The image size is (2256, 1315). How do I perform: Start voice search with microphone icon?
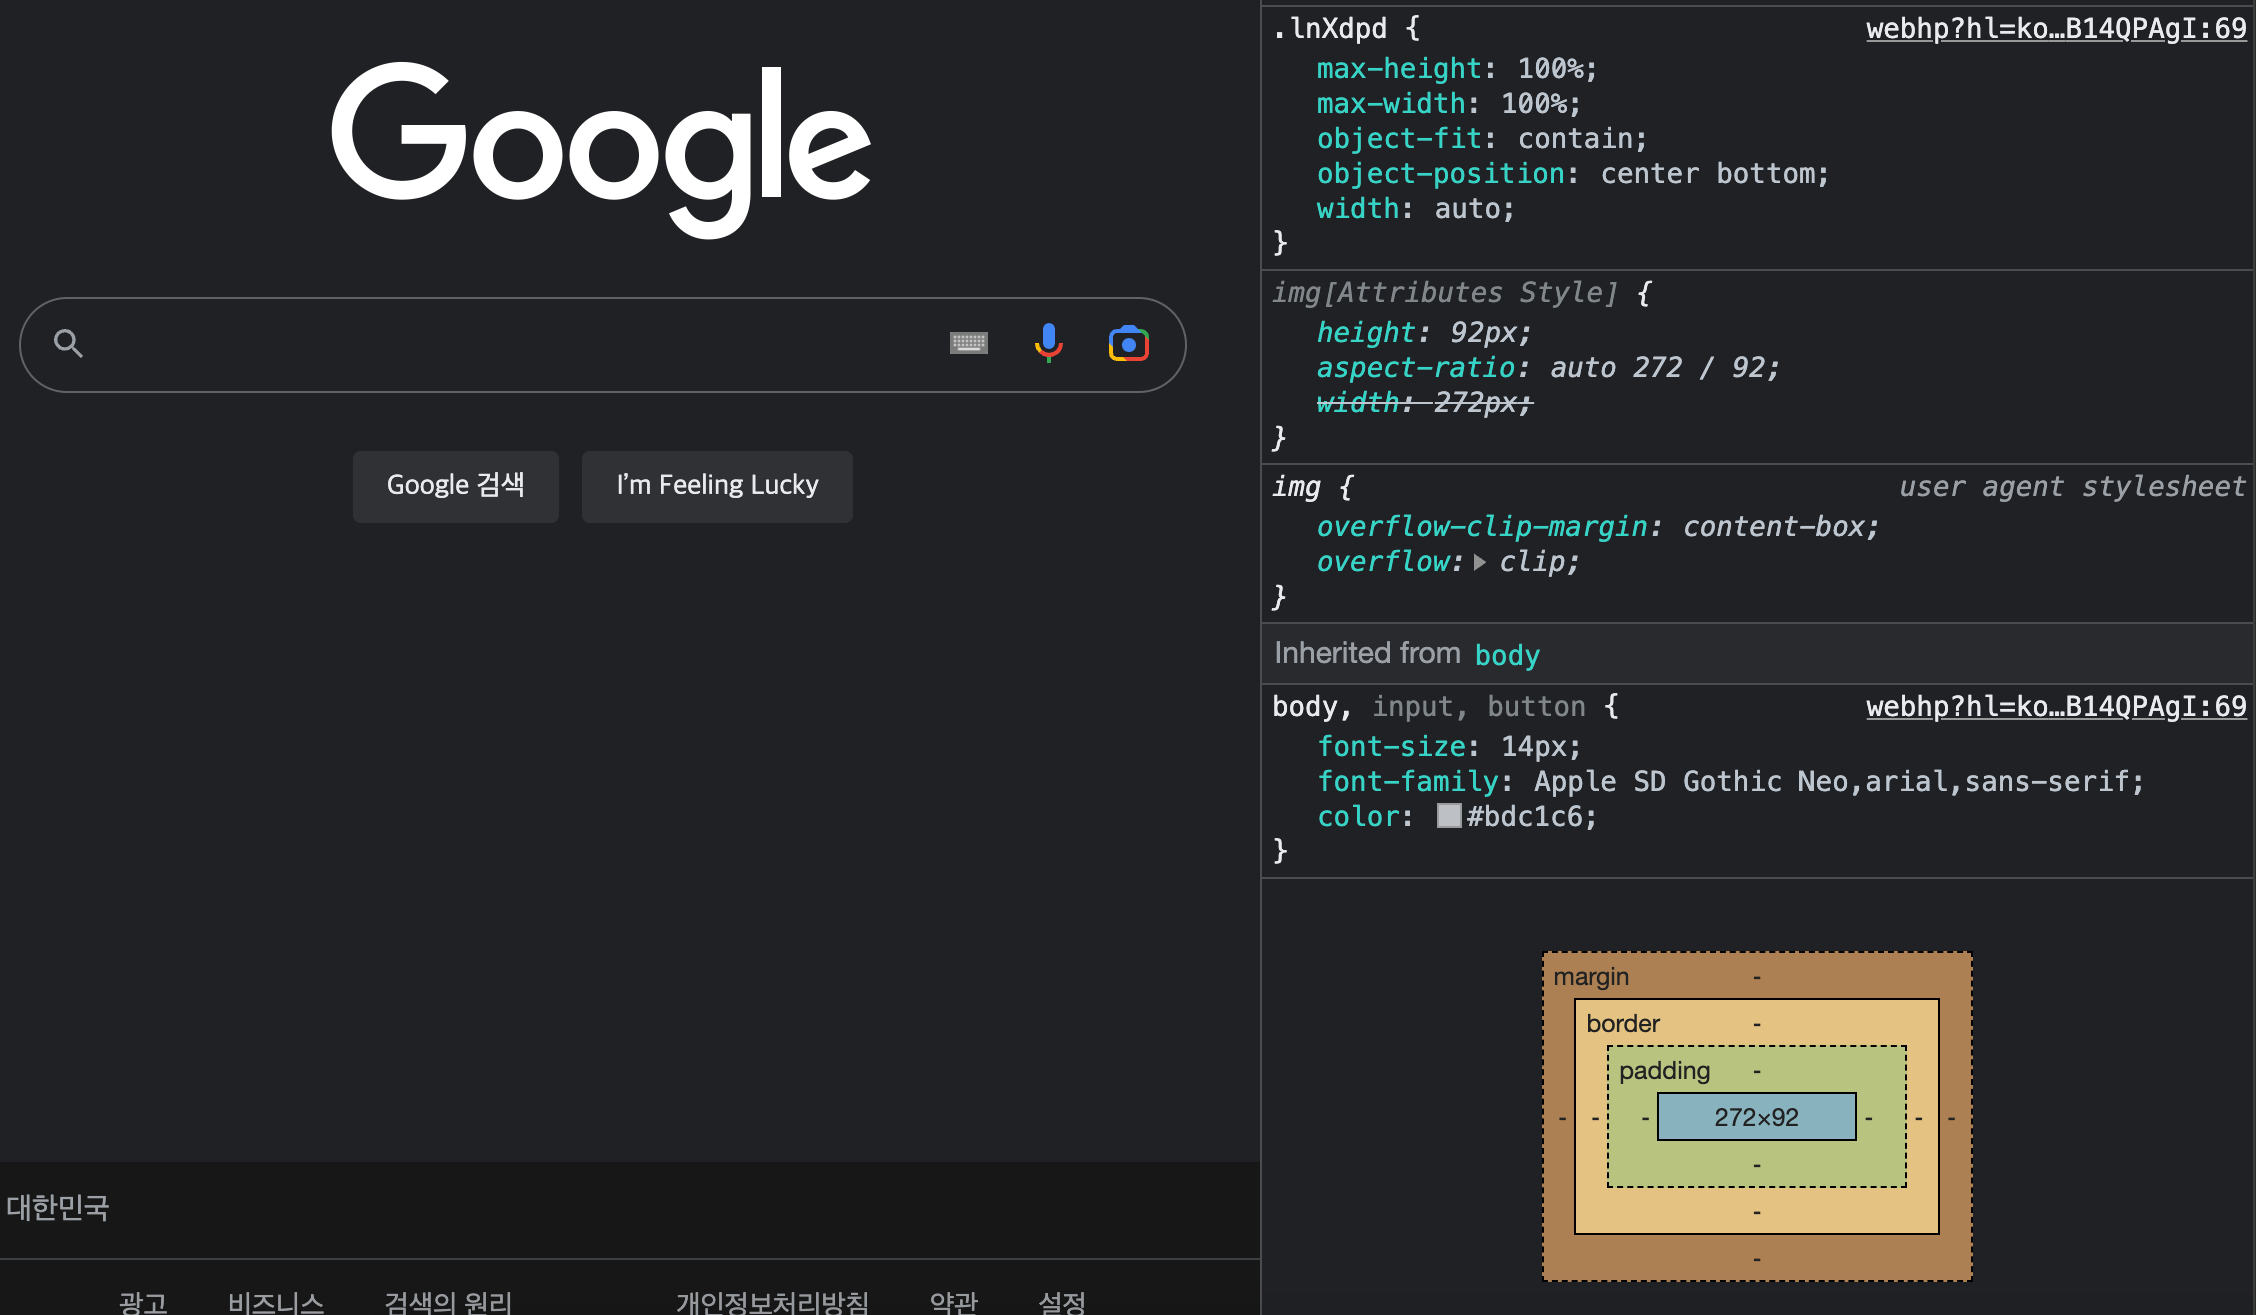(x=1048, y=344)
